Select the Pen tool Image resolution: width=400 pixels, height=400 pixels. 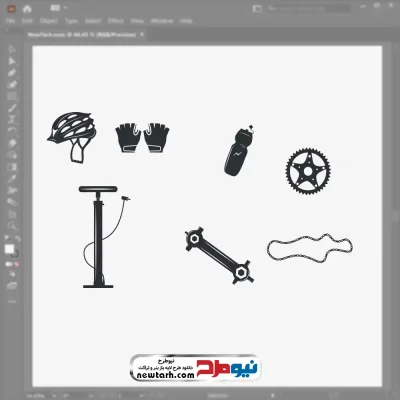pos(12,73)
